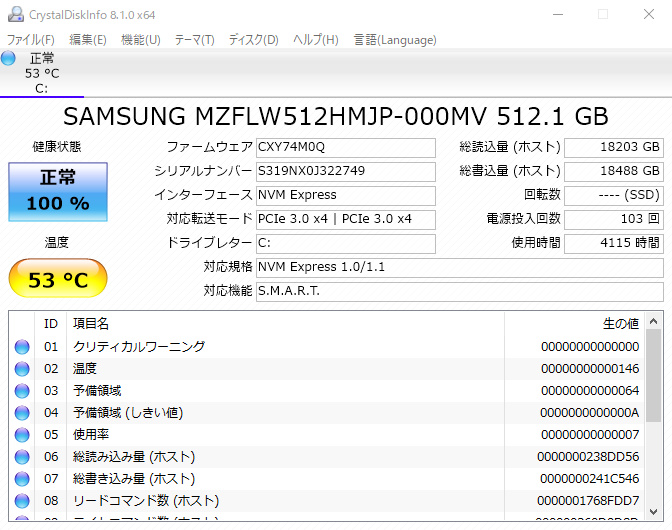Click the serial number field S319NX0J322749

tap(346, 171)
